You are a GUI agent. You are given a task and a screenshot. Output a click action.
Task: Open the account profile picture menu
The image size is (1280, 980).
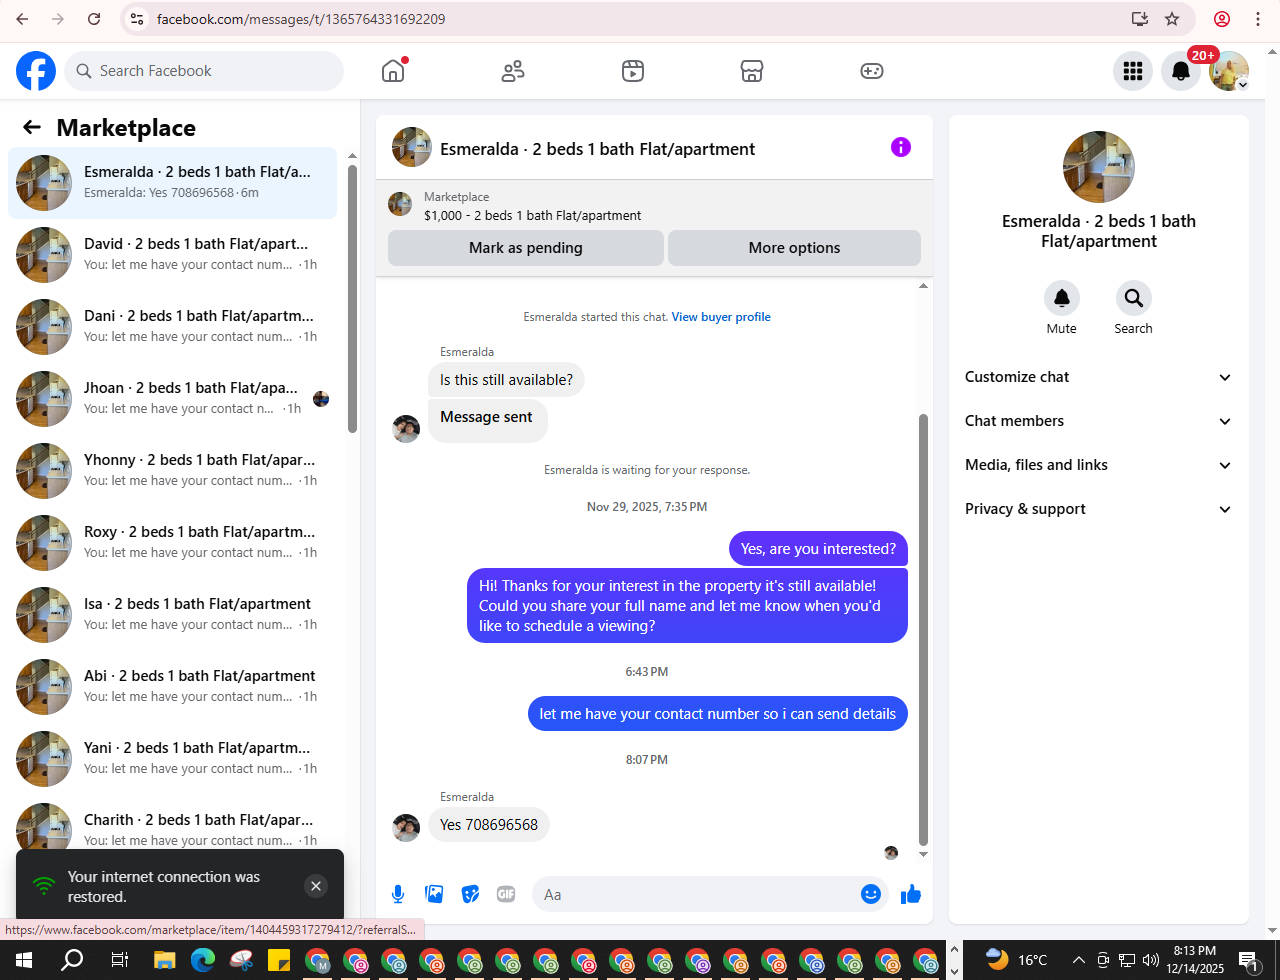pos(1229,71)
